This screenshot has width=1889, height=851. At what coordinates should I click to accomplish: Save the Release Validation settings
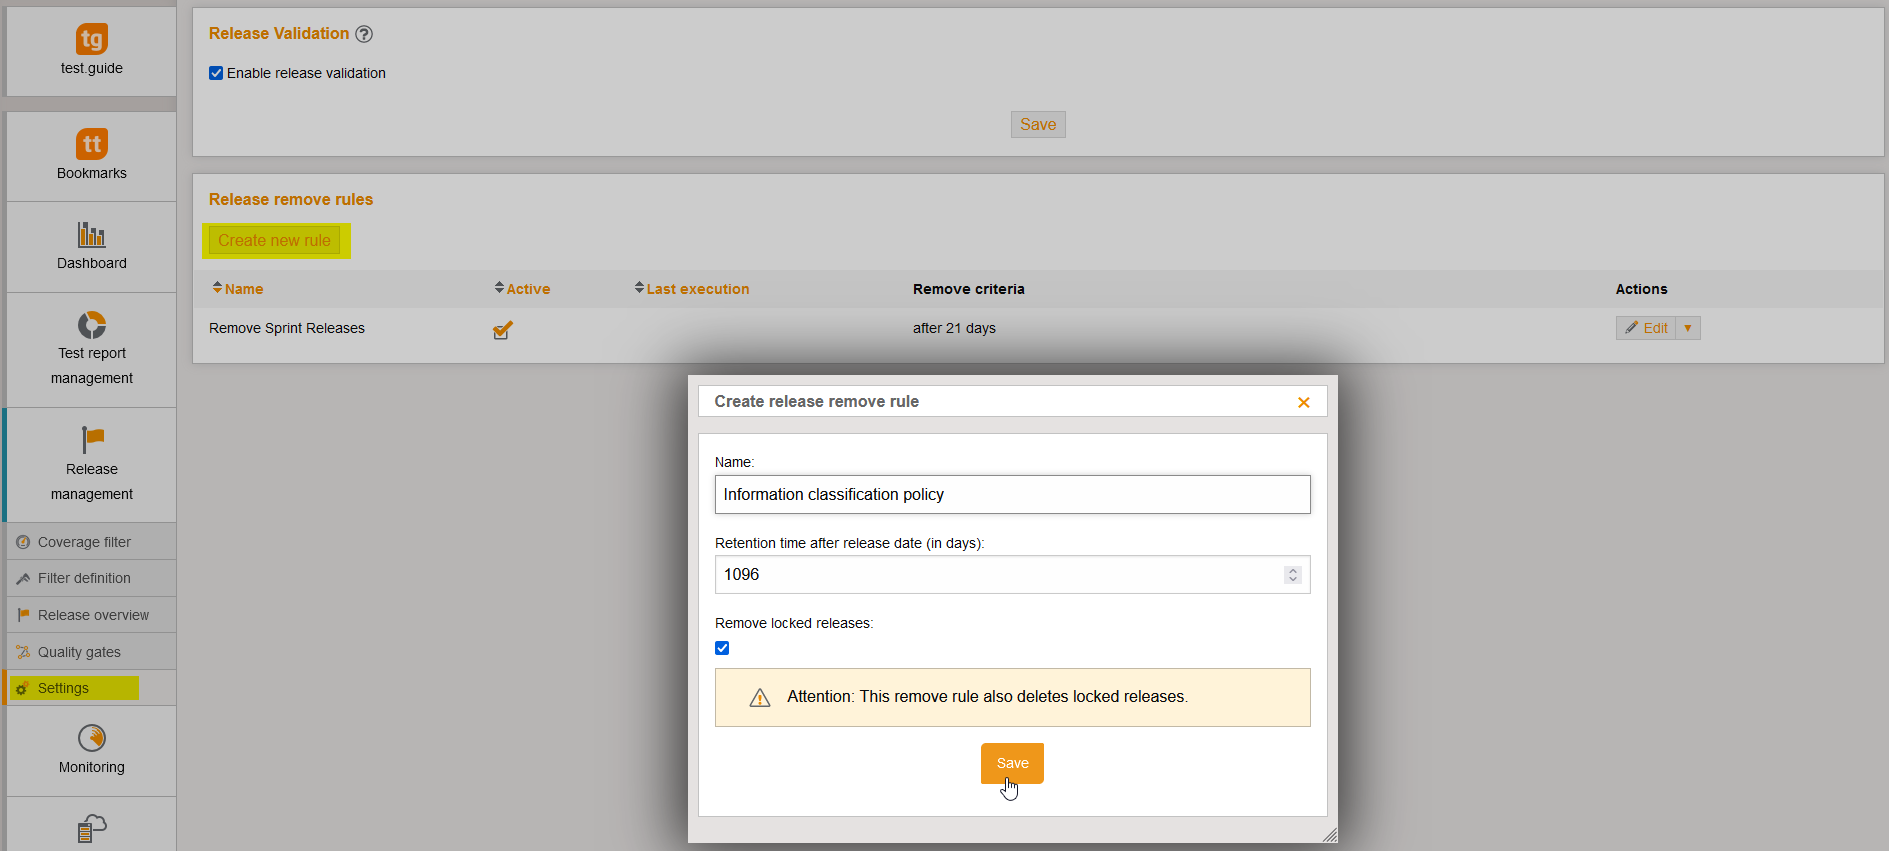pyautogui.click(x=1038, y=124)
